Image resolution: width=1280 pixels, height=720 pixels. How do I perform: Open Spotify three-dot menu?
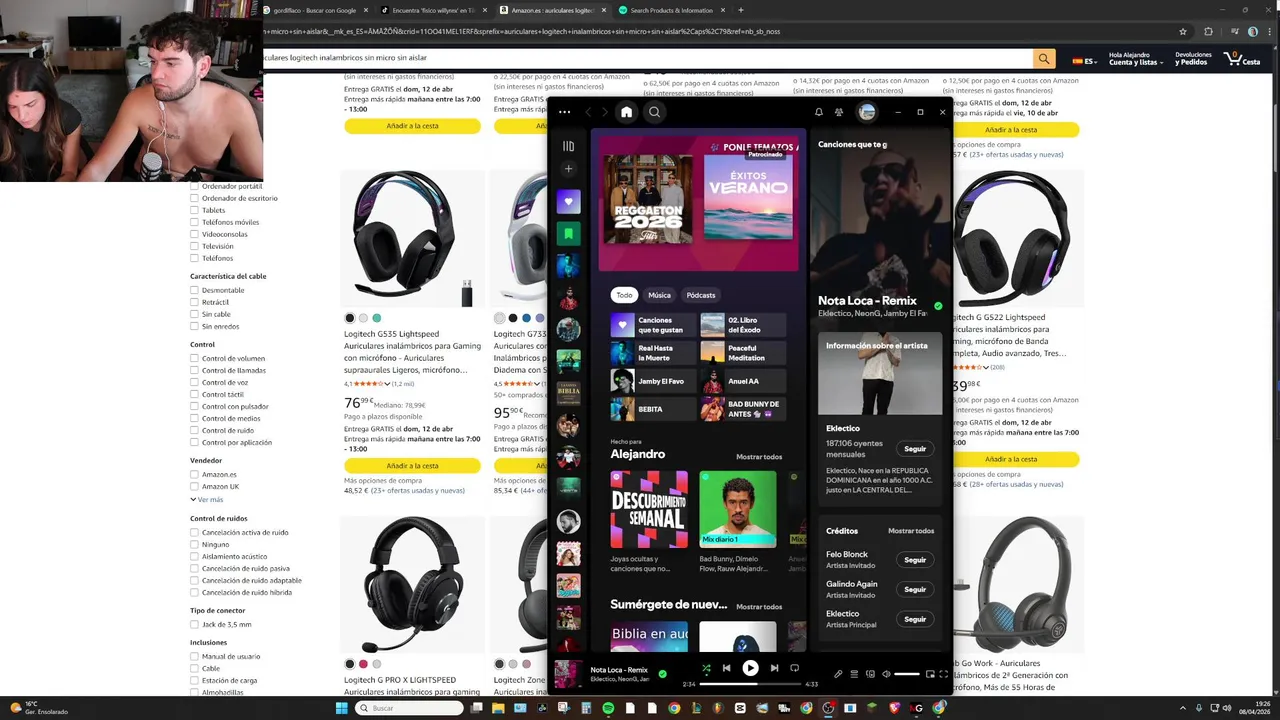[x=565, y=112]
